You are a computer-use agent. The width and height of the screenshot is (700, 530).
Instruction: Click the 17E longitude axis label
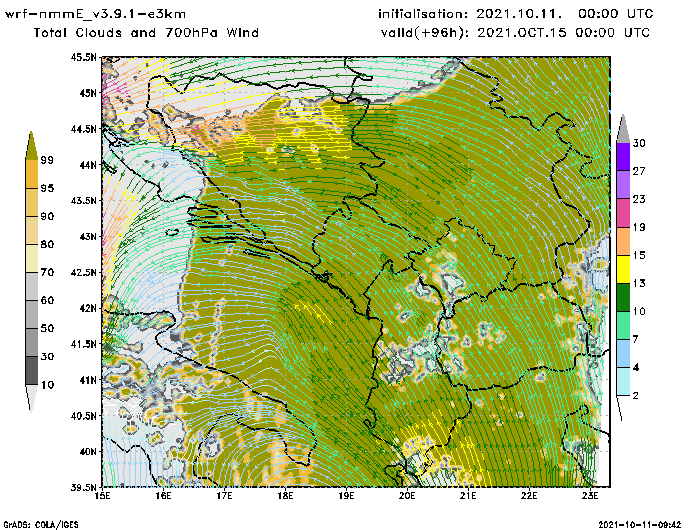[x=225, y=496]
